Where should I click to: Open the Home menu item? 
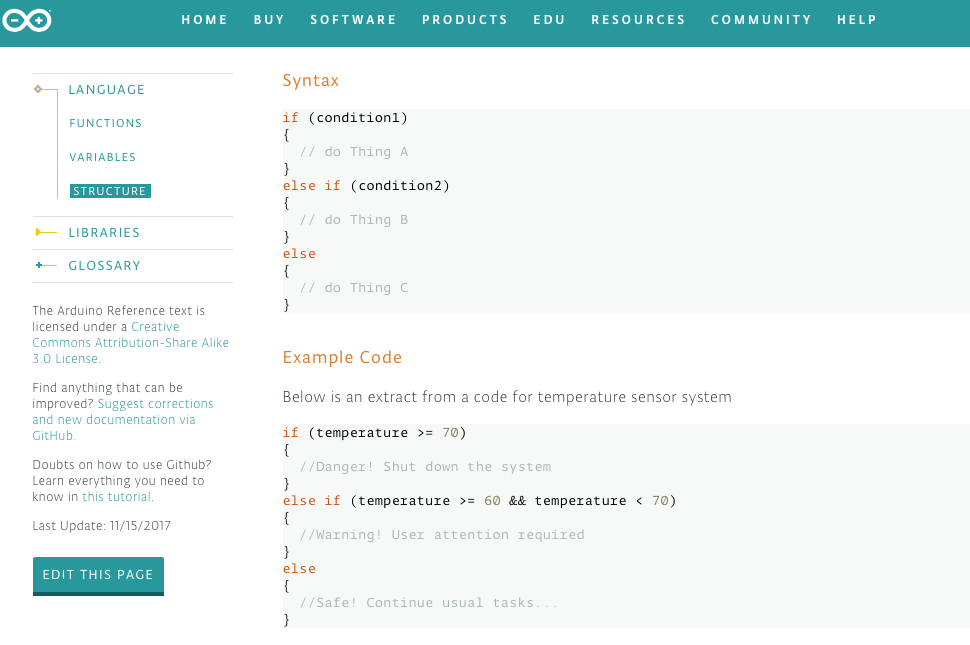pos(204,20)
